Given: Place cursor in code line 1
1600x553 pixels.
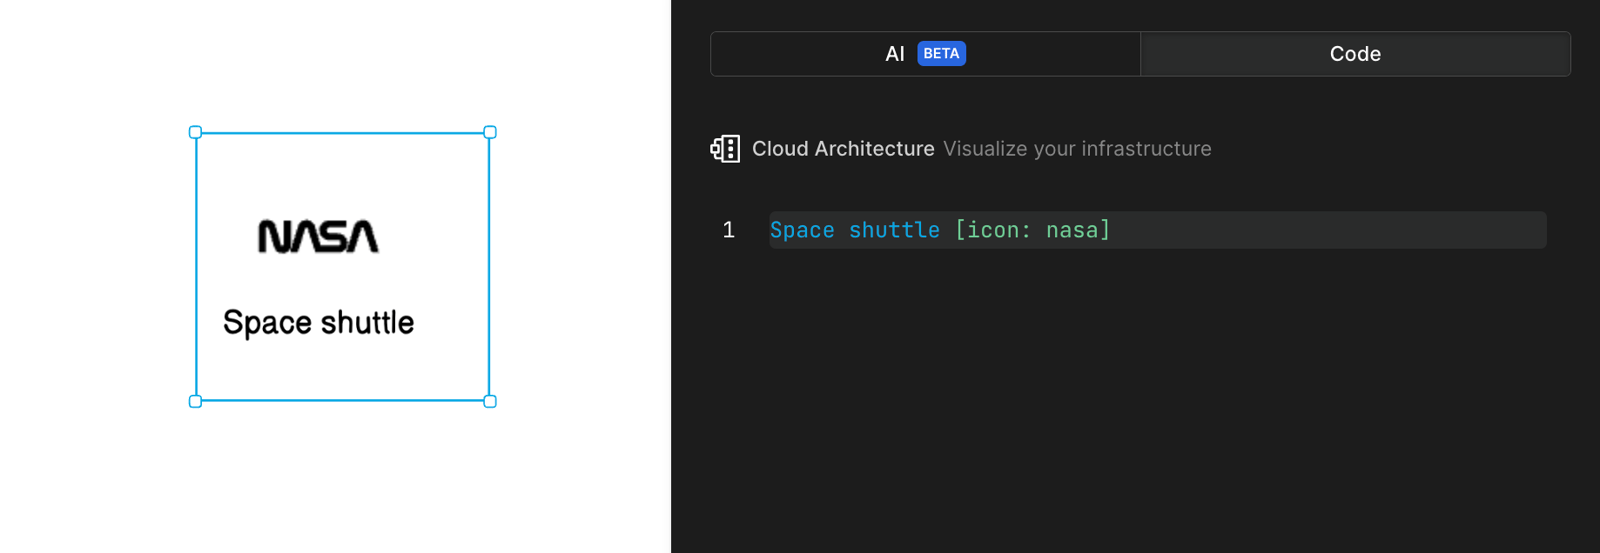Looking at the screenshot, I should [x=1158, y=230].
